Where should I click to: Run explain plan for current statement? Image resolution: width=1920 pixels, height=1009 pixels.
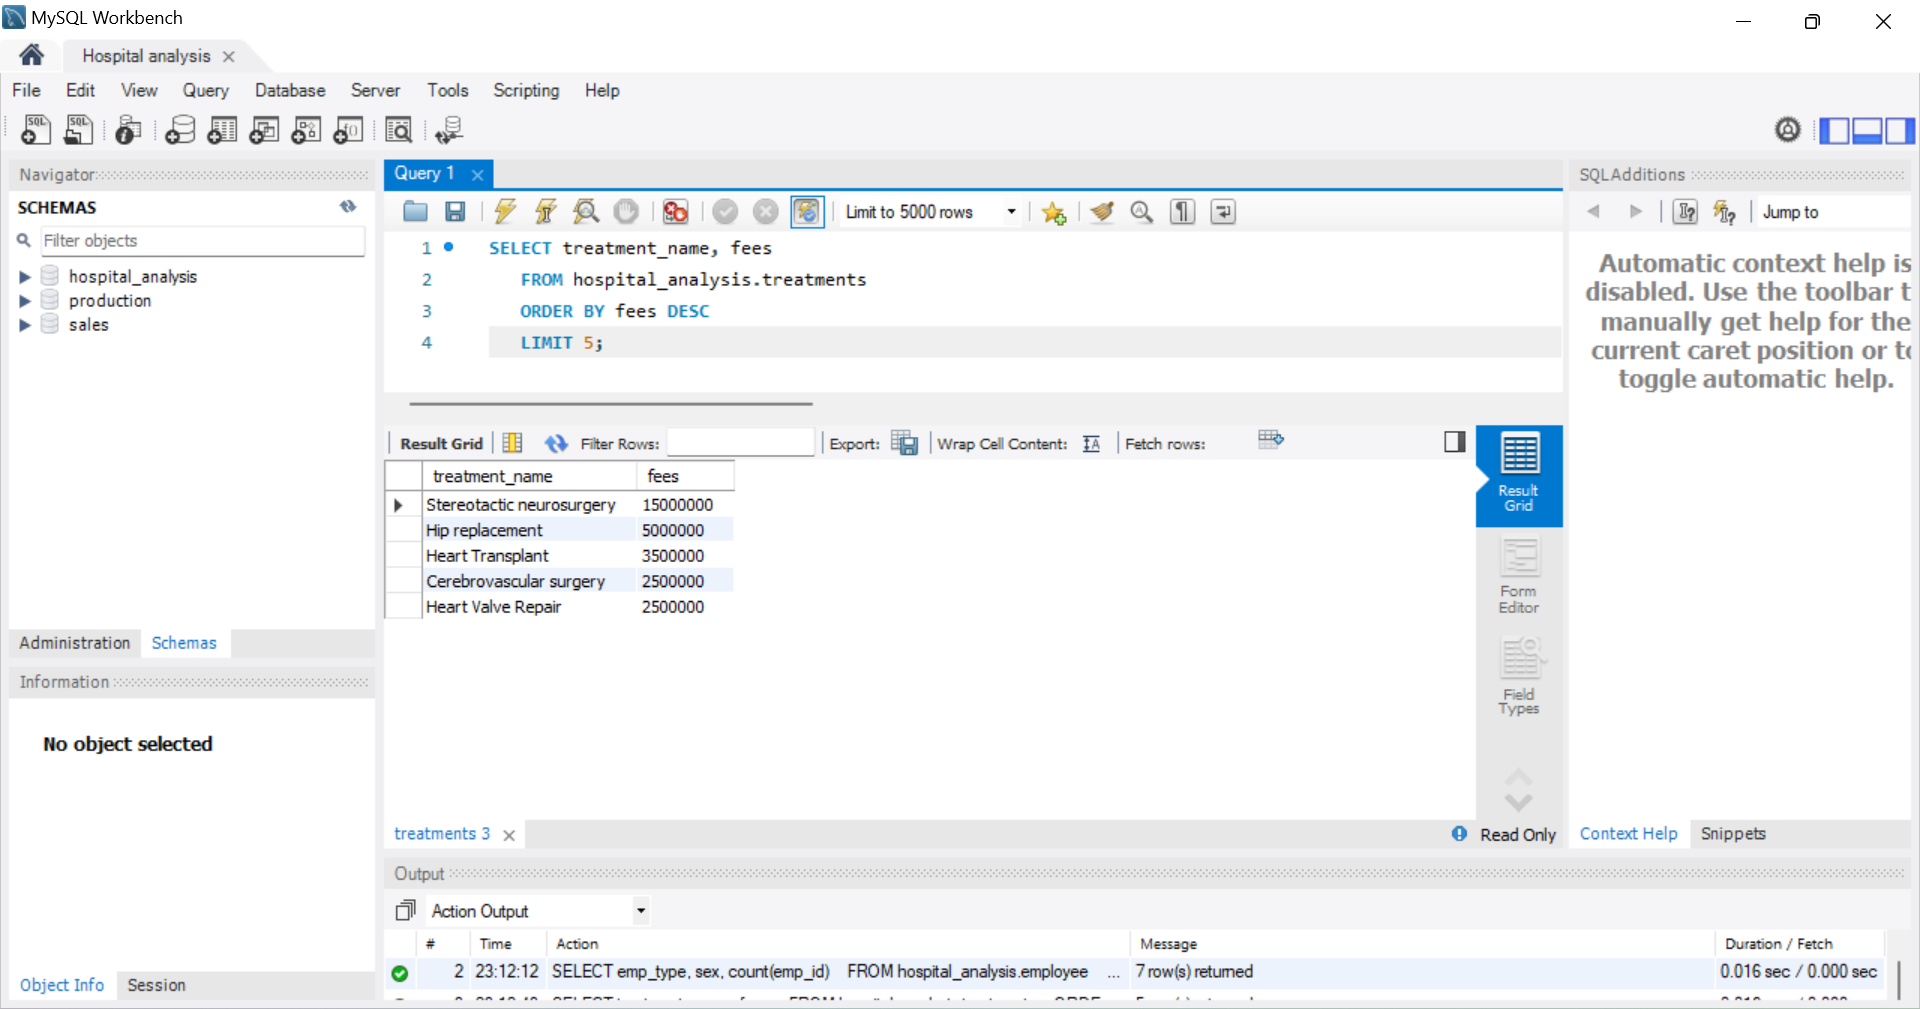pyautogui.click(x=585, y=211)
